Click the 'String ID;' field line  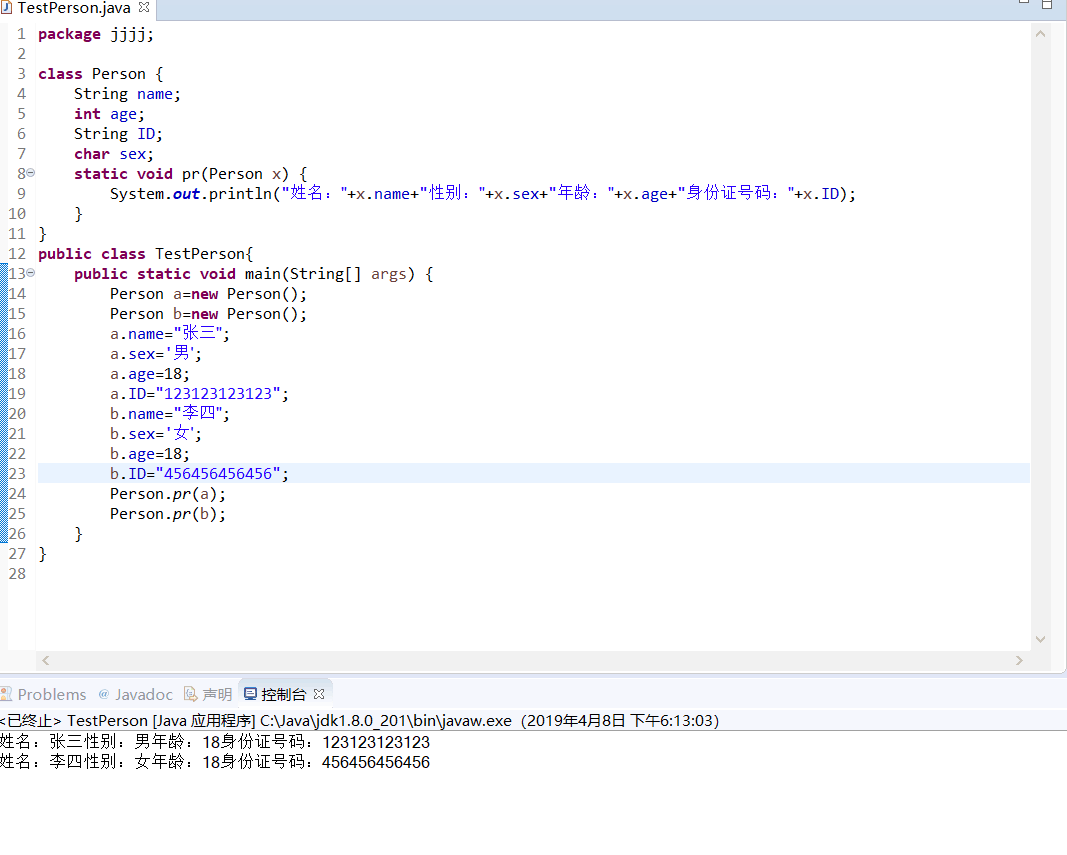click(x=118, y=134)
